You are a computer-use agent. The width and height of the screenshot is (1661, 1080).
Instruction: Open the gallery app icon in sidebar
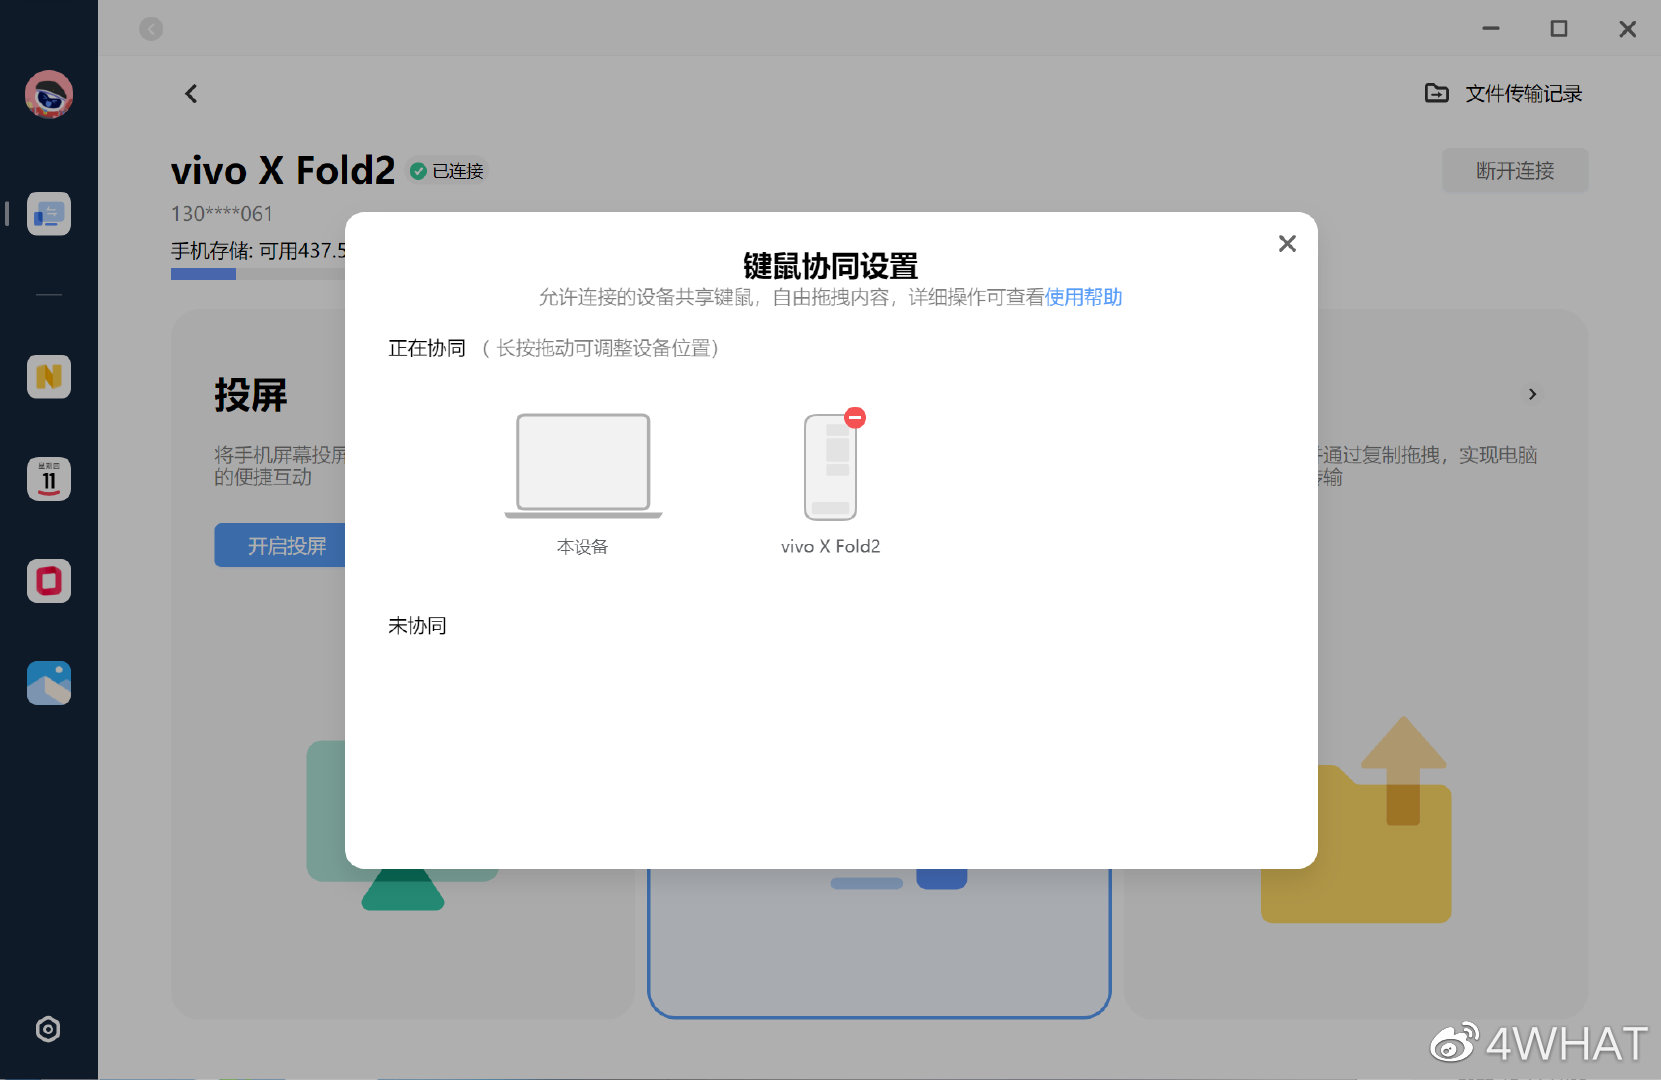pos(48,683)
